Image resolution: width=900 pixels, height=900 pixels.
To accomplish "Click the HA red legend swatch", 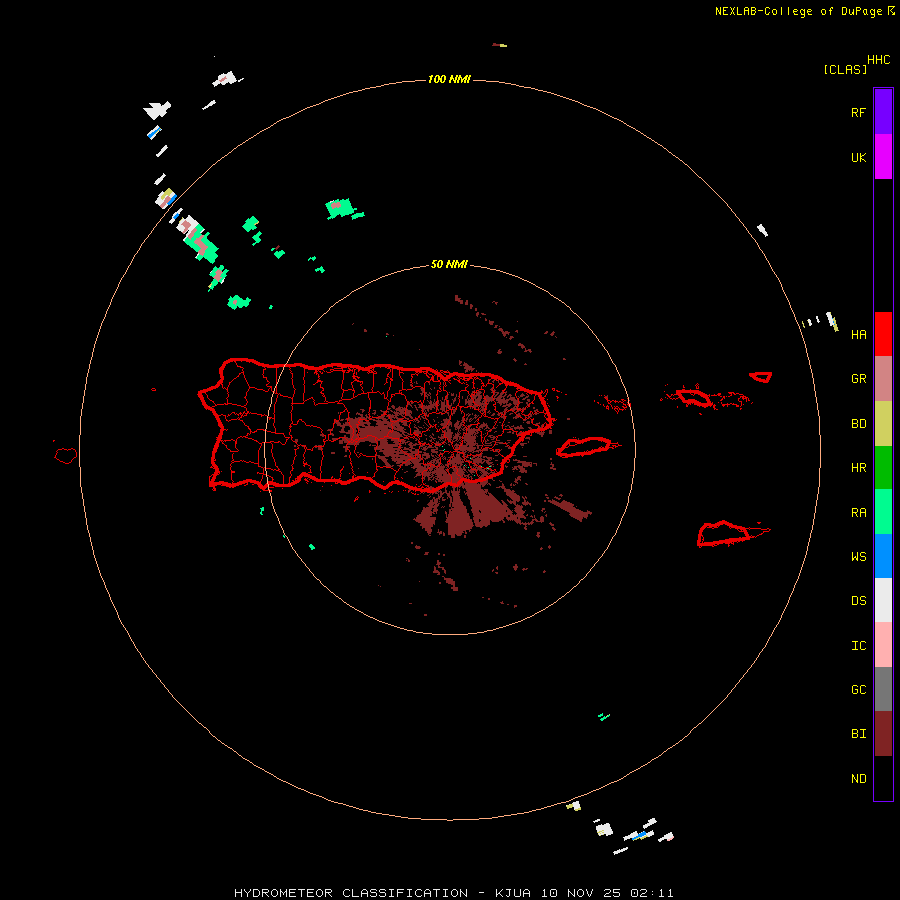I will (883, 334).
